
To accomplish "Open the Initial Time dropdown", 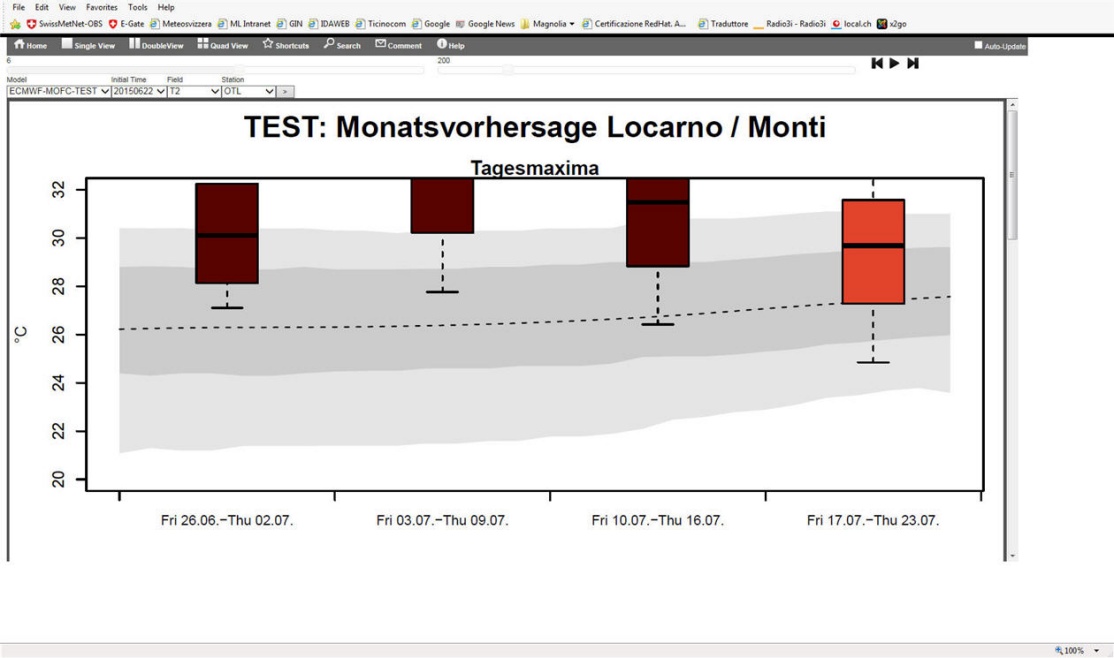I will click(x=139, y=92).
